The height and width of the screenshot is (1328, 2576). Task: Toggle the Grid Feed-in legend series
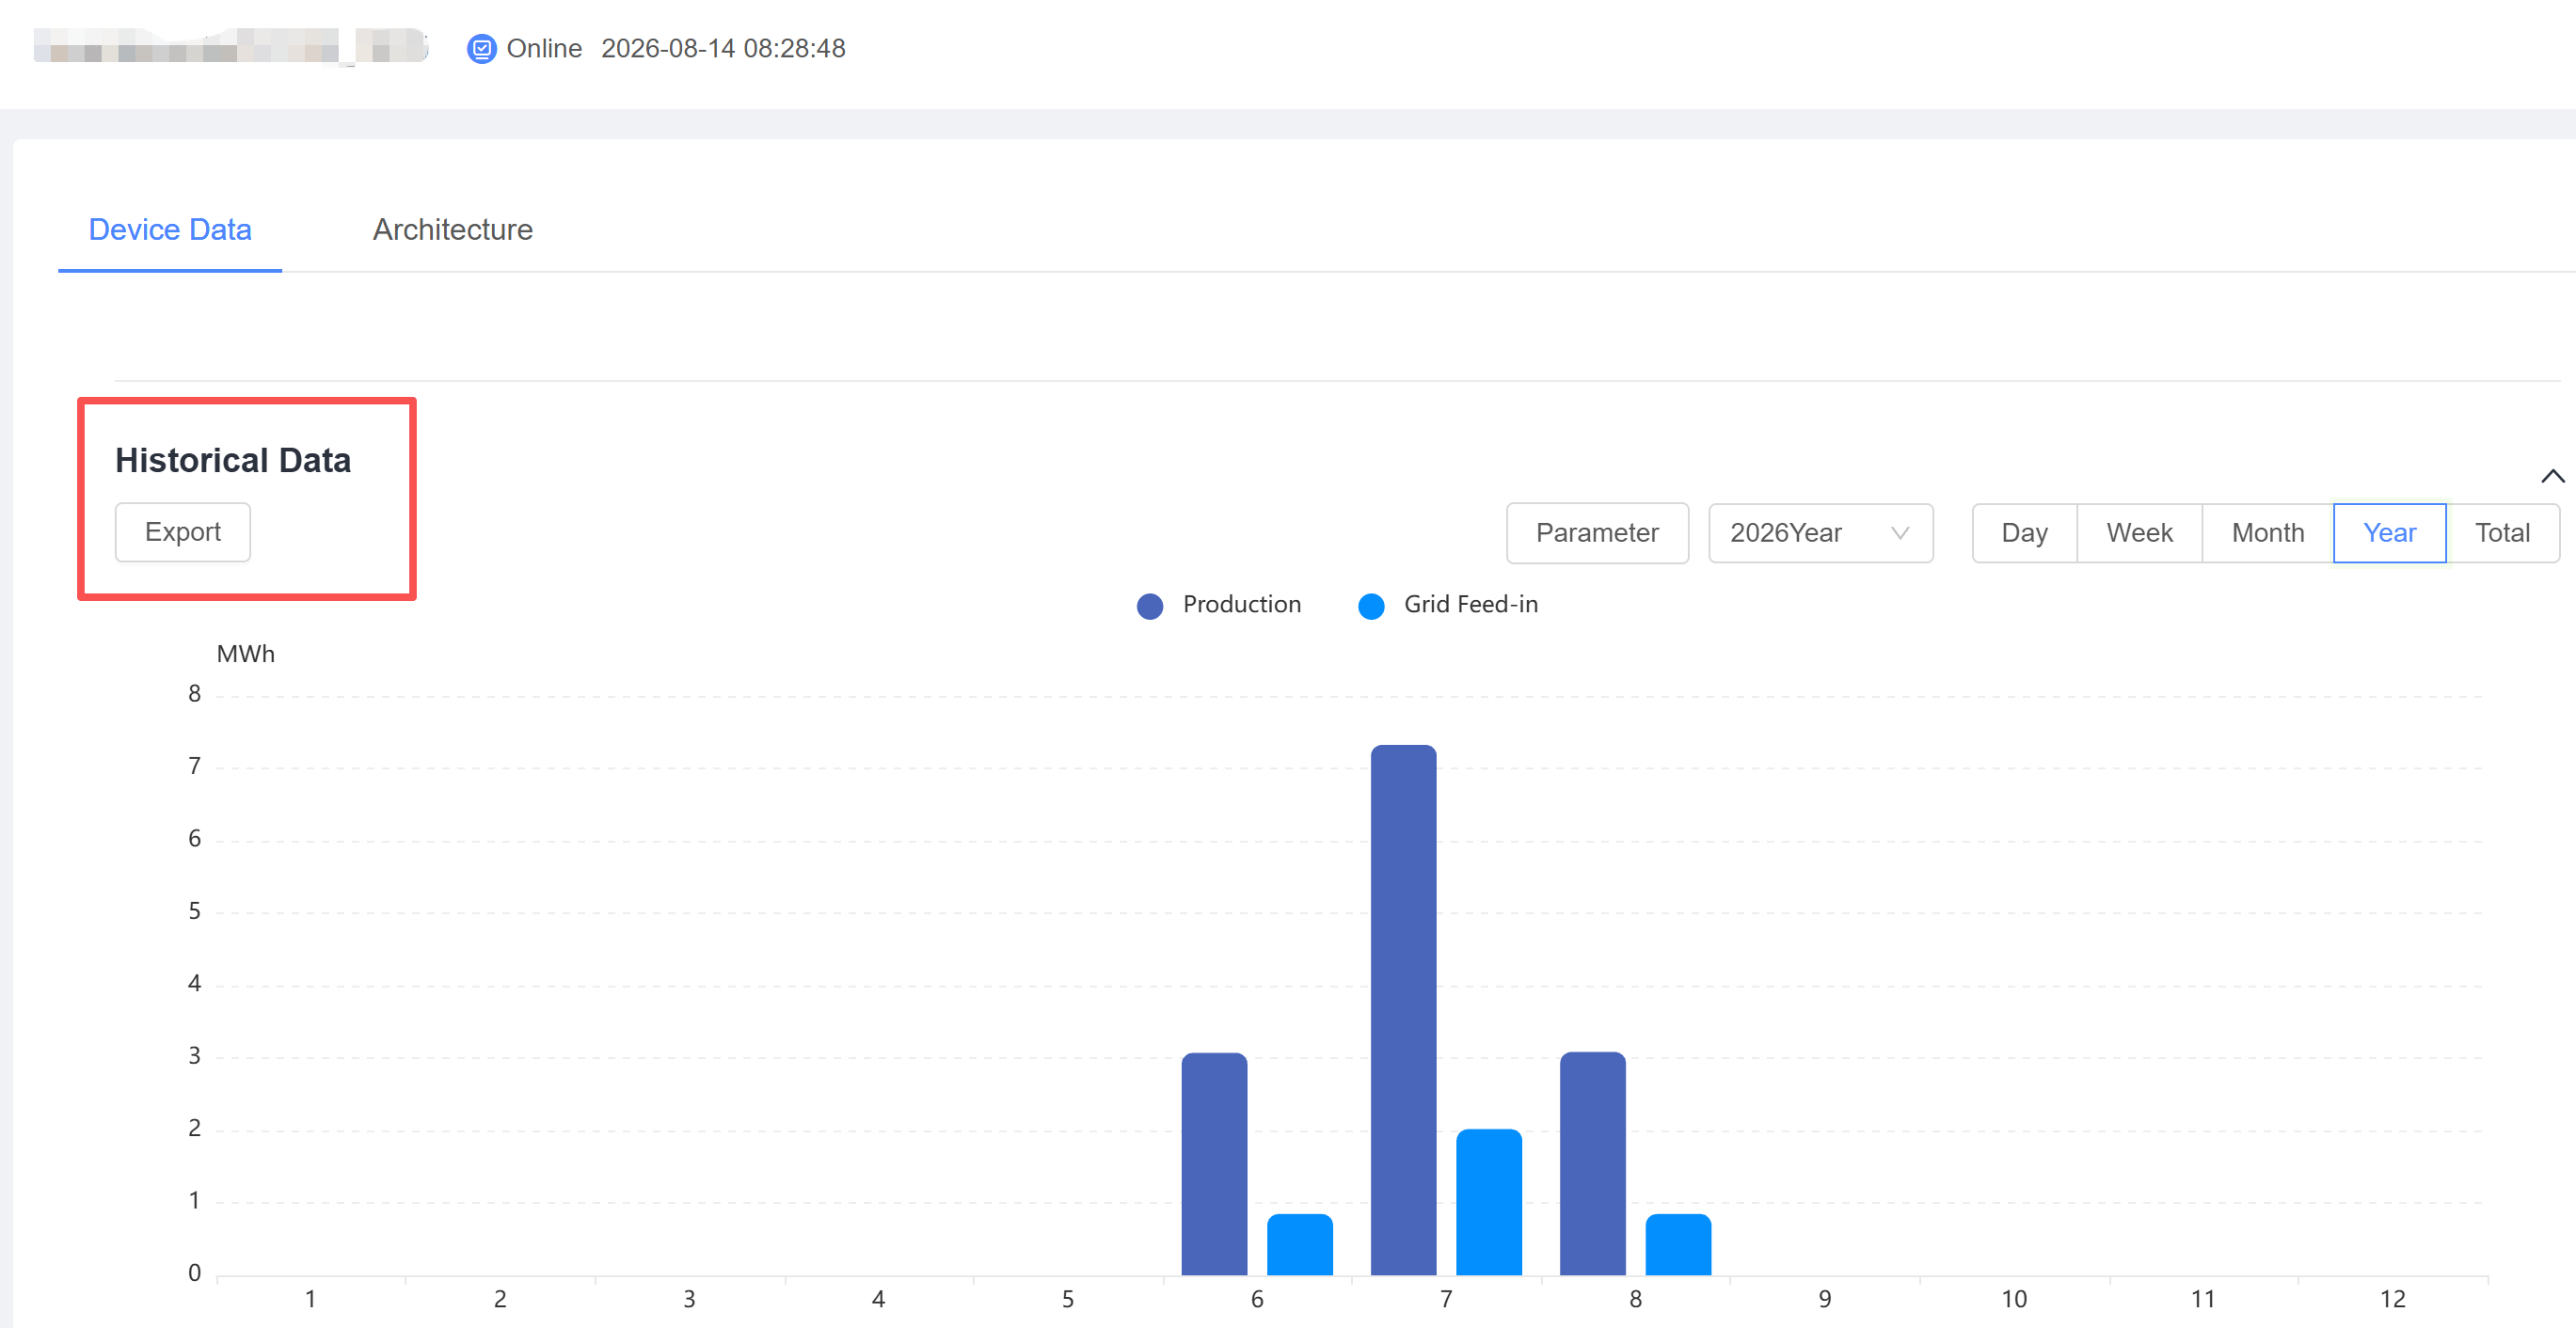tap(1448, 605)
